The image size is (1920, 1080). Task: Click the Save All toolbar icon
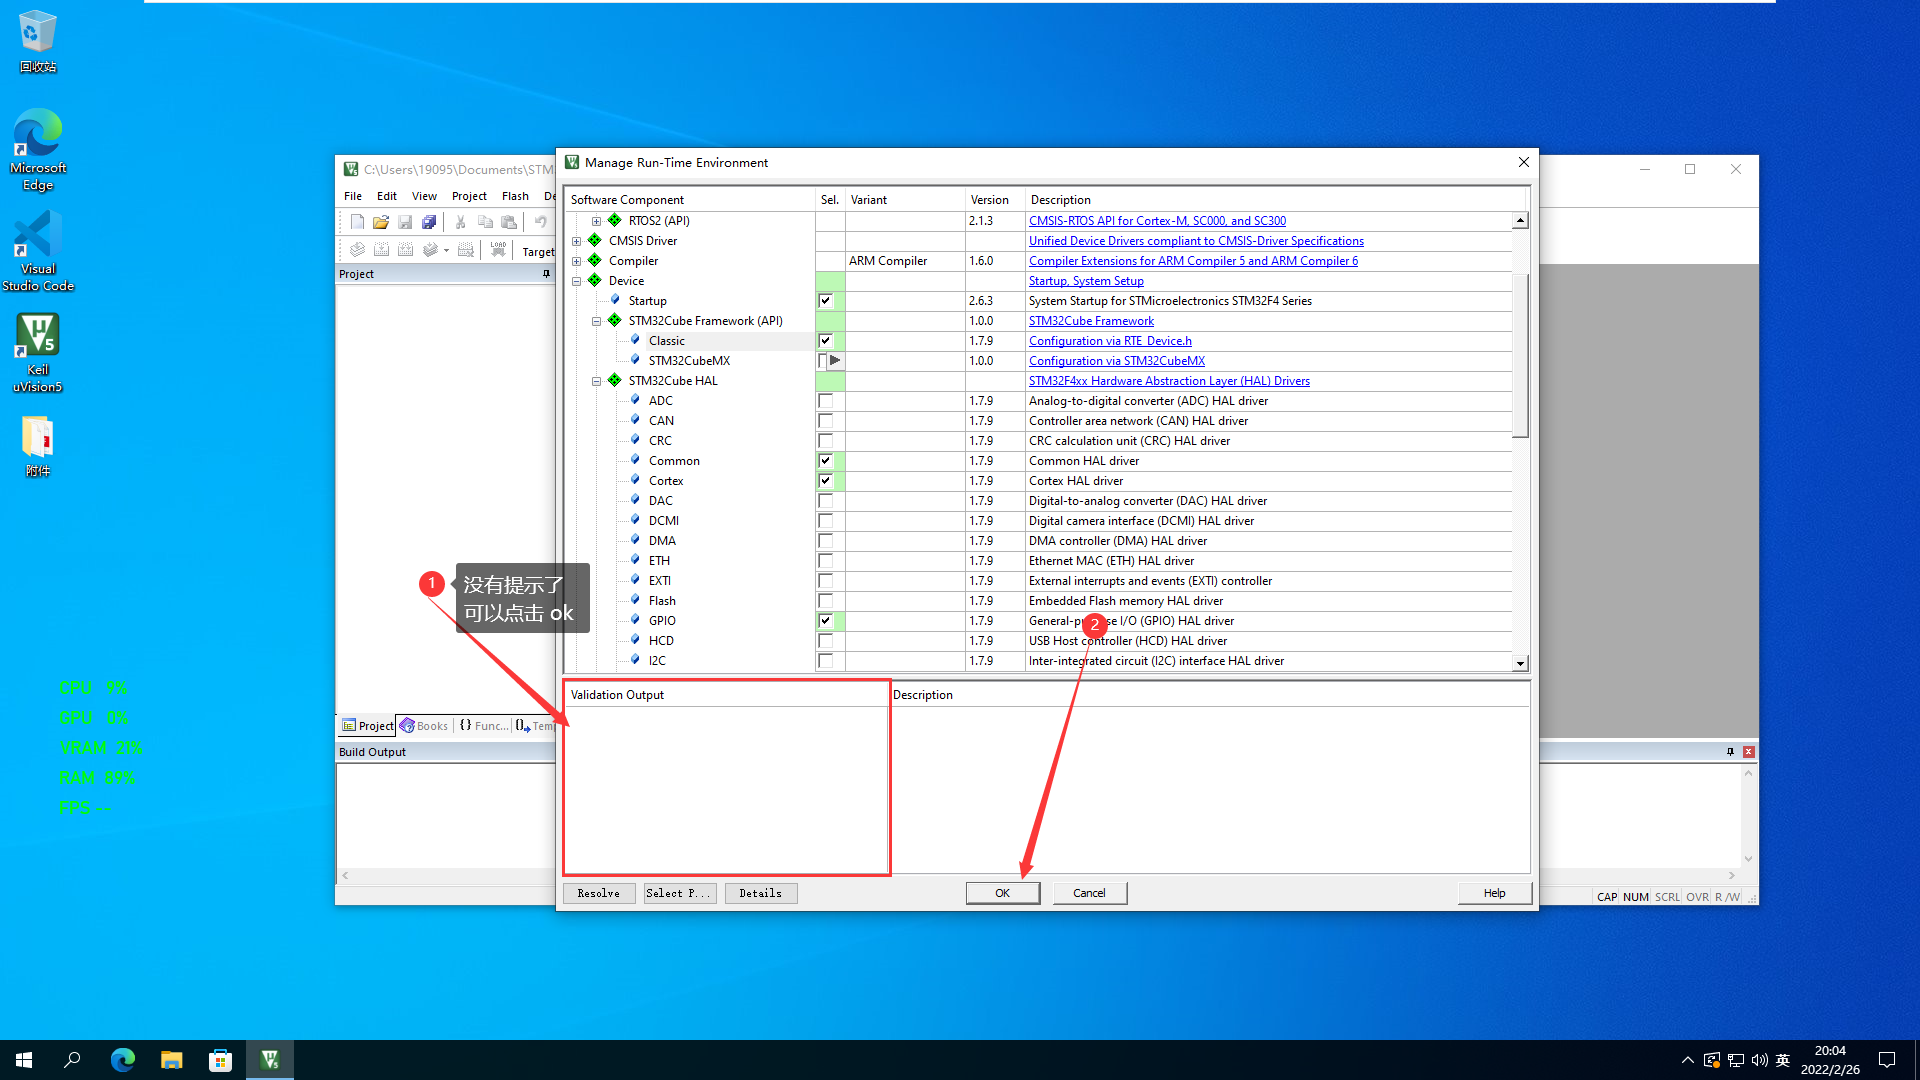coord(429,222)
